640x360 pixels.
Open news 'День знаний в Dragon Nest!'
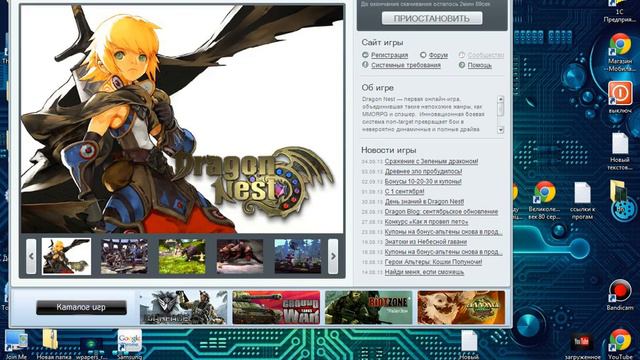pyautogui.click(x=424, y=202)
